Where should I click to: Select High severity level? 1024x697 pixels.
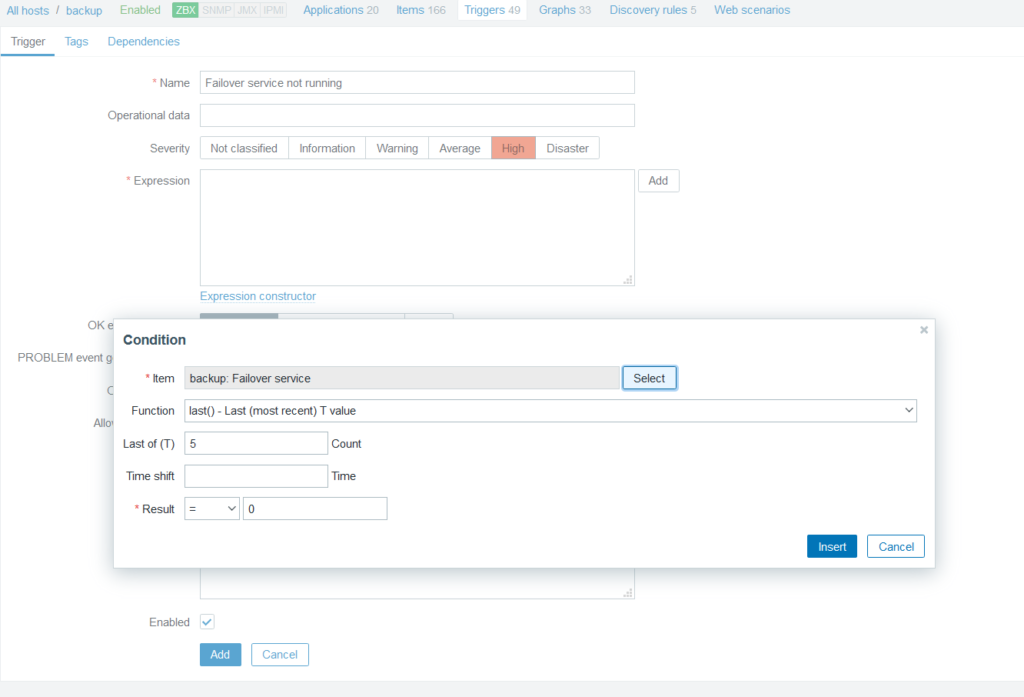coord(513,148)
